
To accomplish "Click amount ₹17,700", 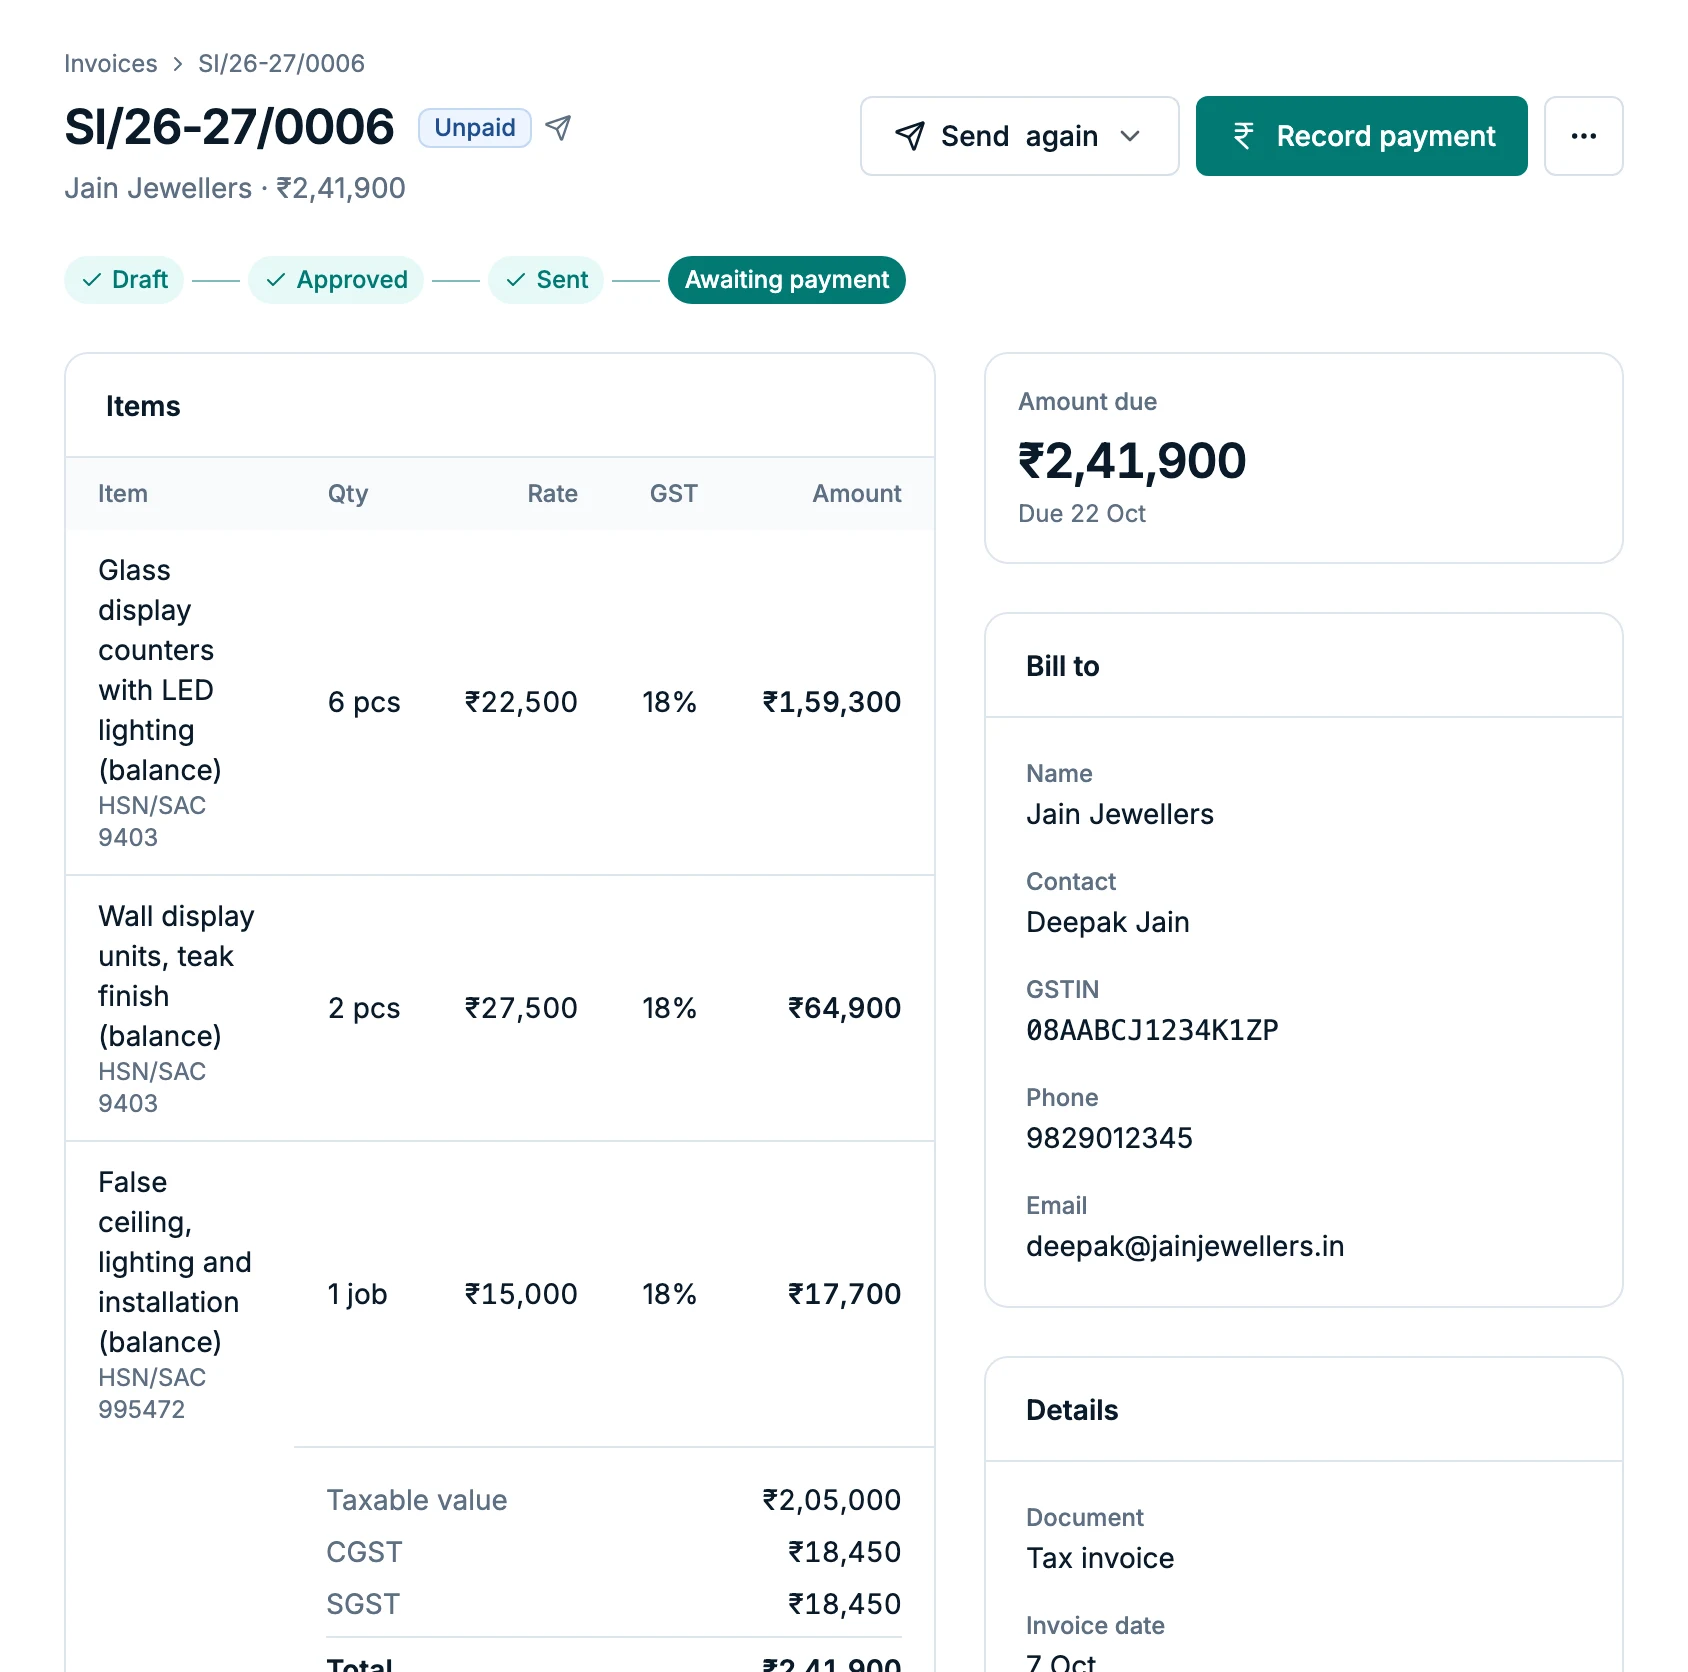I will click(844, 1295).
